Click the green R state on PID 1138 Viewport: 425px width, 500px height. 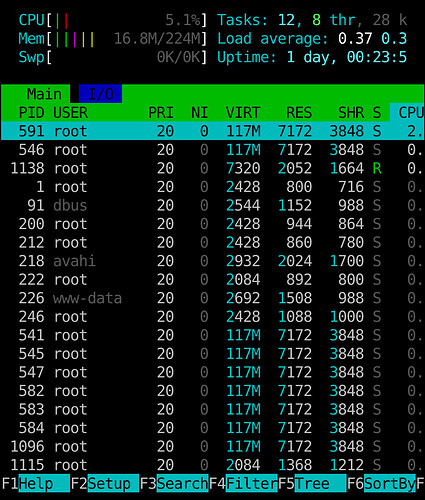(x=377, y=168)
